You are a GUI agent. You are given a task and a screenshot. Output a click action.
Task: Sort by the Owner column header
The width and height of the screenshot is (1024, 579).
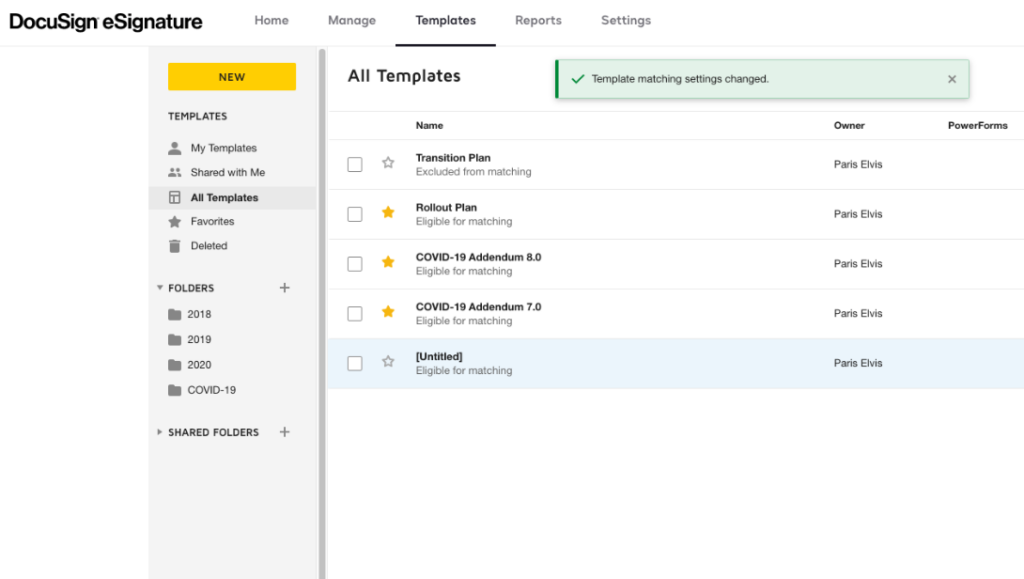(849, 125)
